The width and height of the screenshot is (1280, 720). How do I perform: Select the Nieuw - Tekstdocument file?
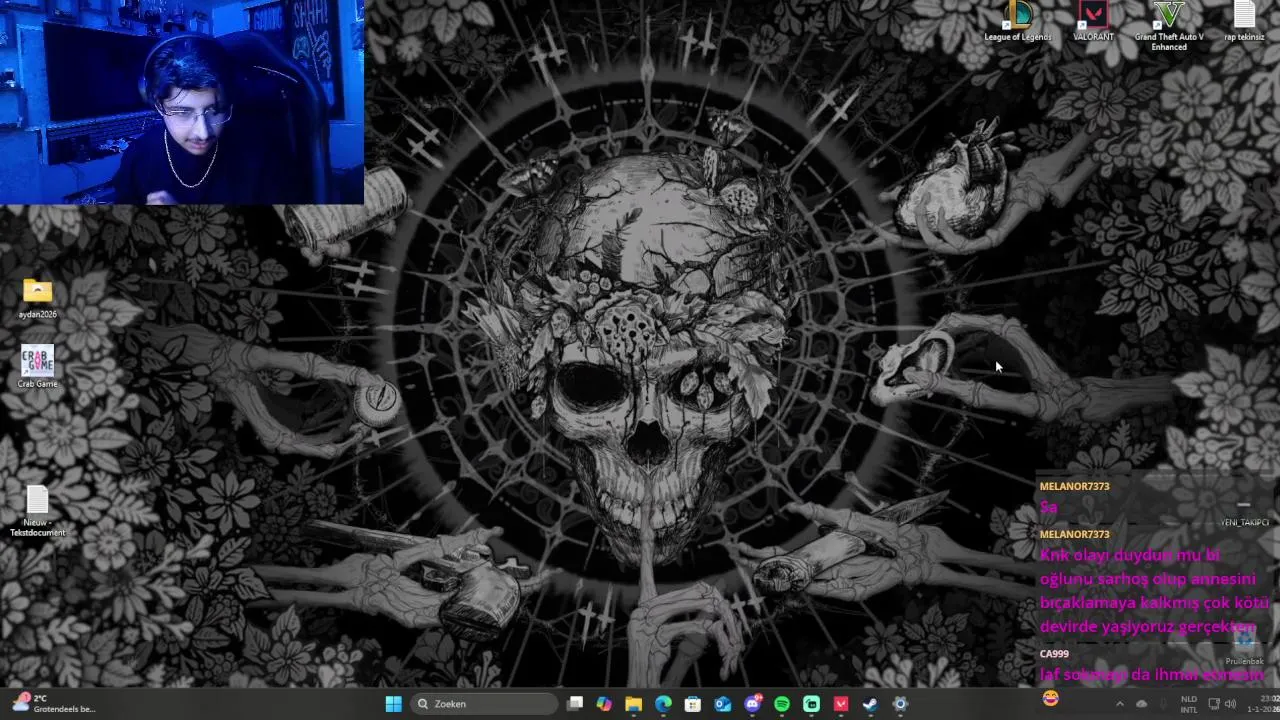[37, 512]
